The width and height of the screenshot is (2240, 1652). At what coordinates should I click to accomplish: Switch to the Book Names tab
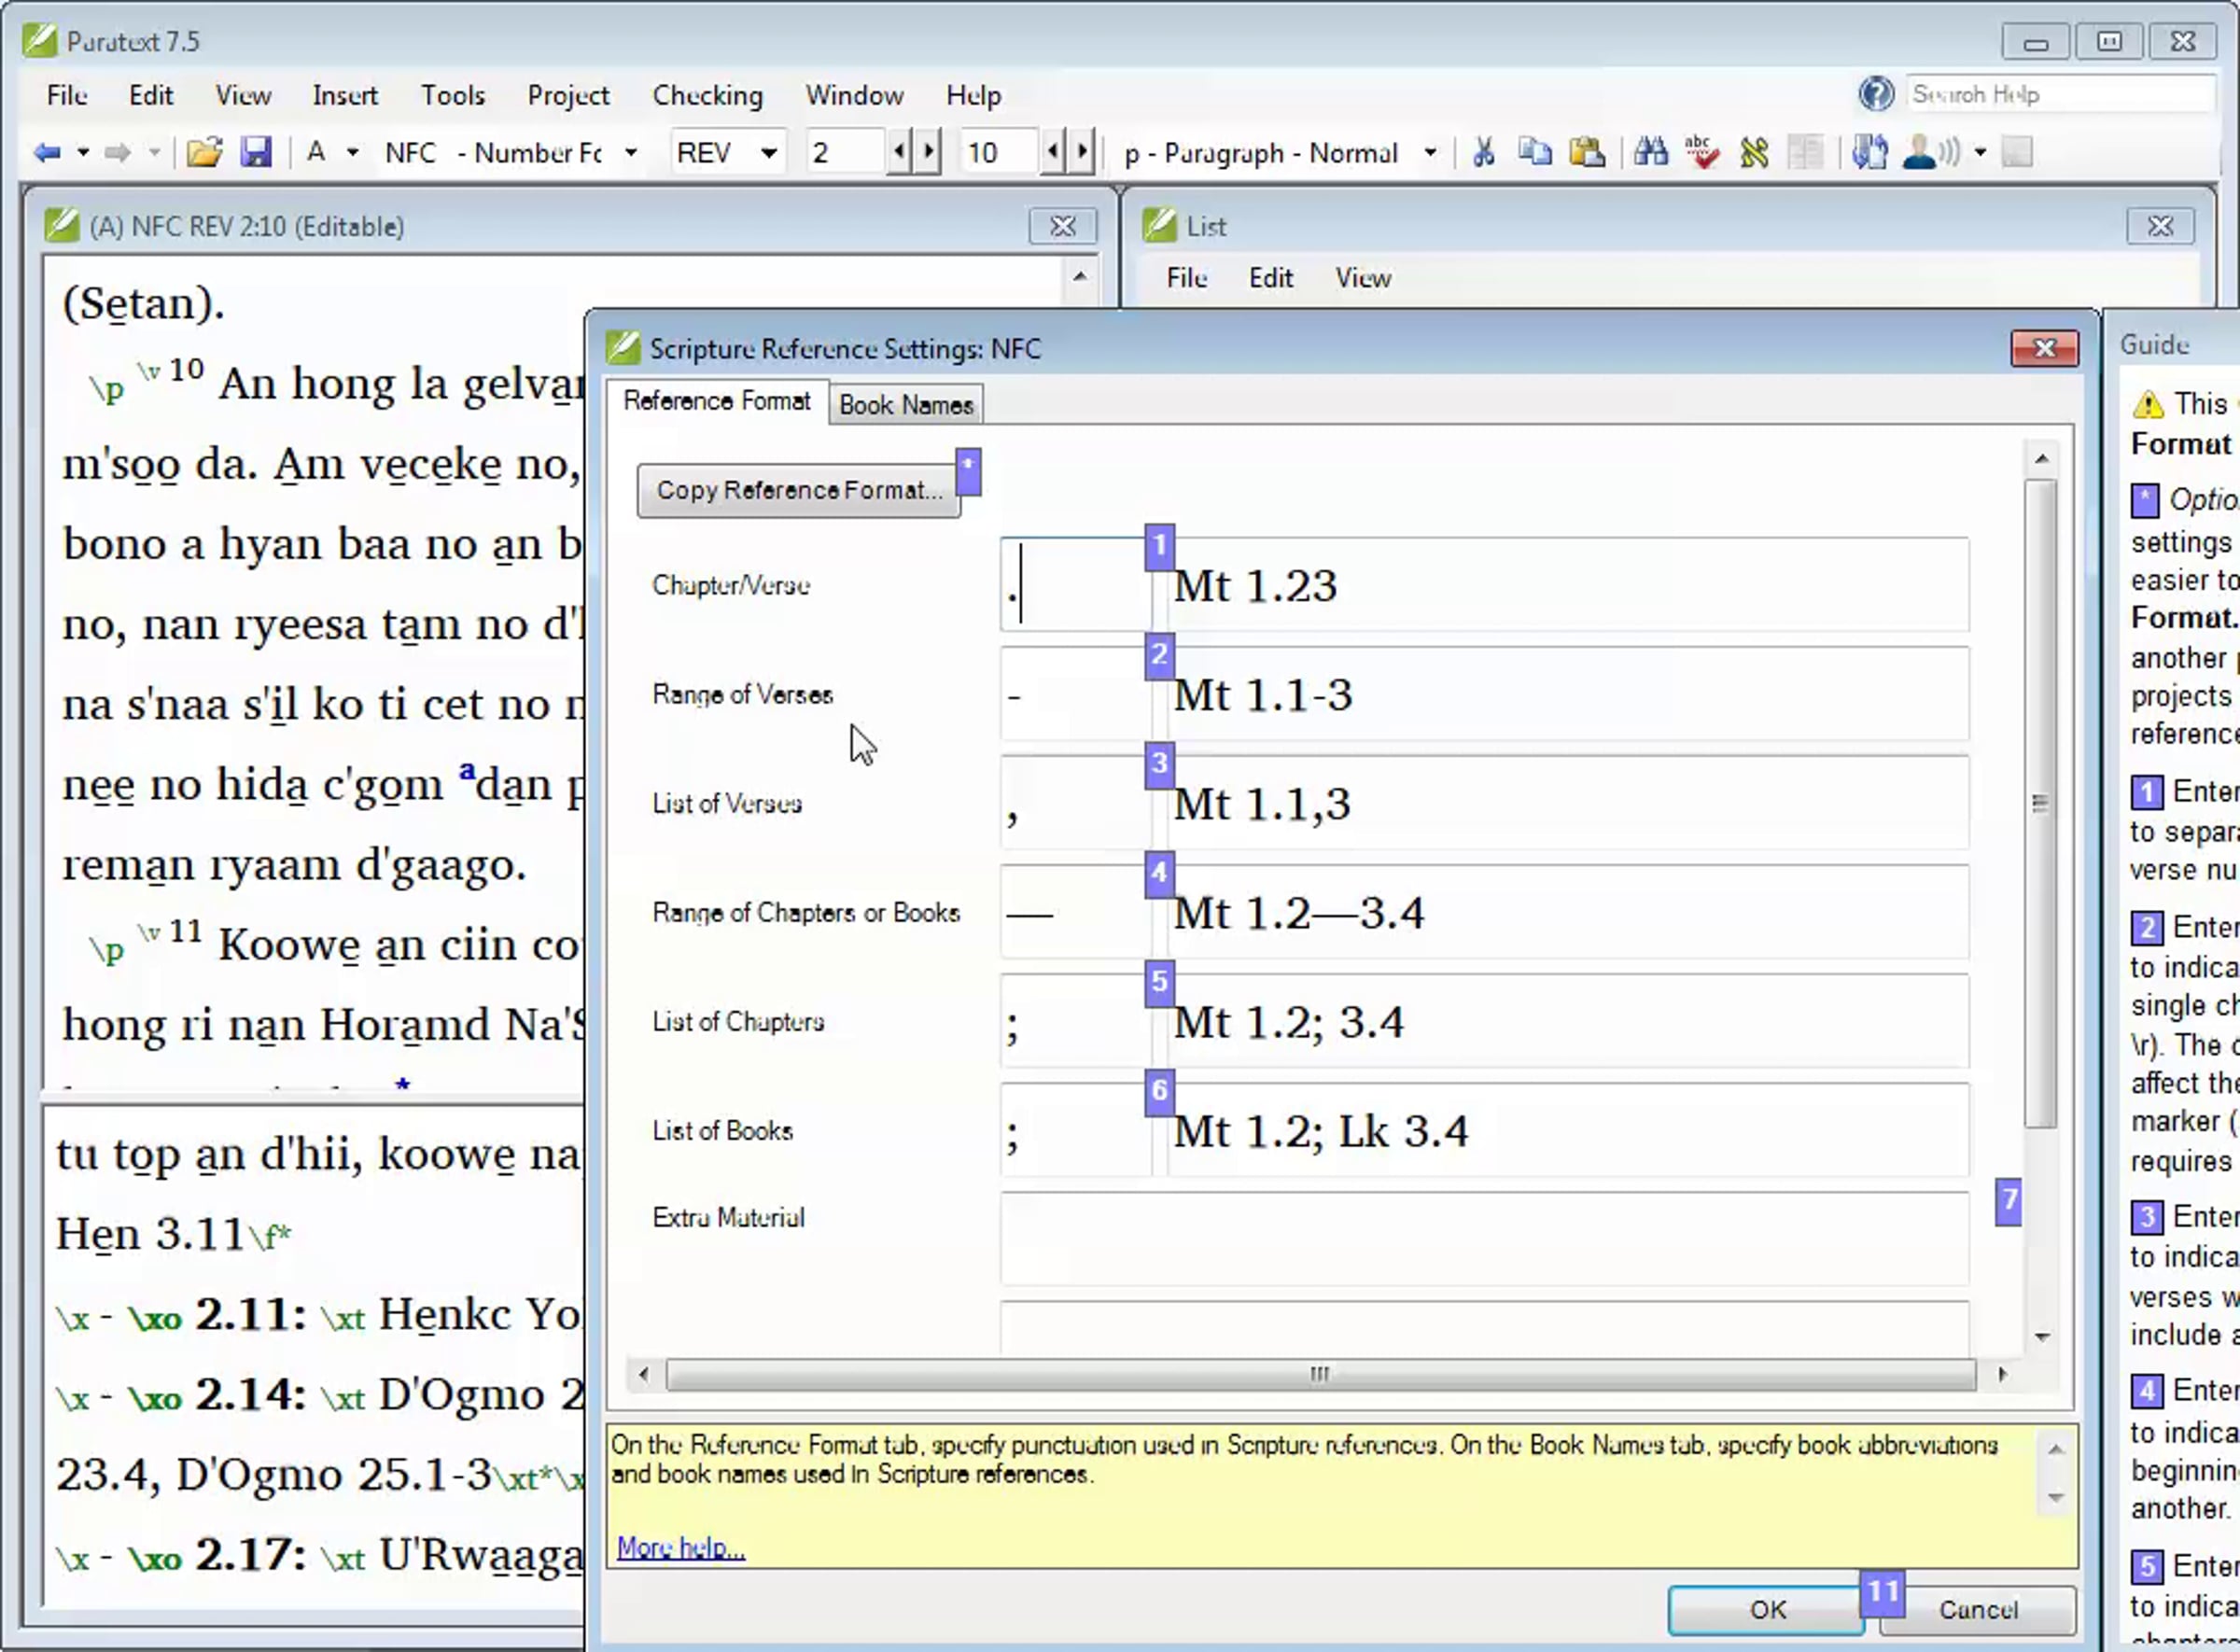905,405
